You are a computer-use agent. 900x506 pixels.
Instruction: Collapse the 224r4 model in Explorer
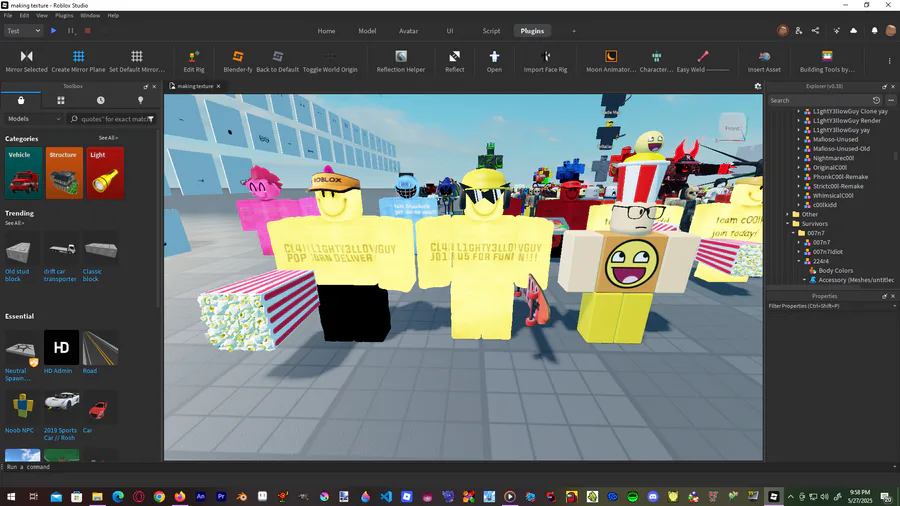click(x=799, y=261)
